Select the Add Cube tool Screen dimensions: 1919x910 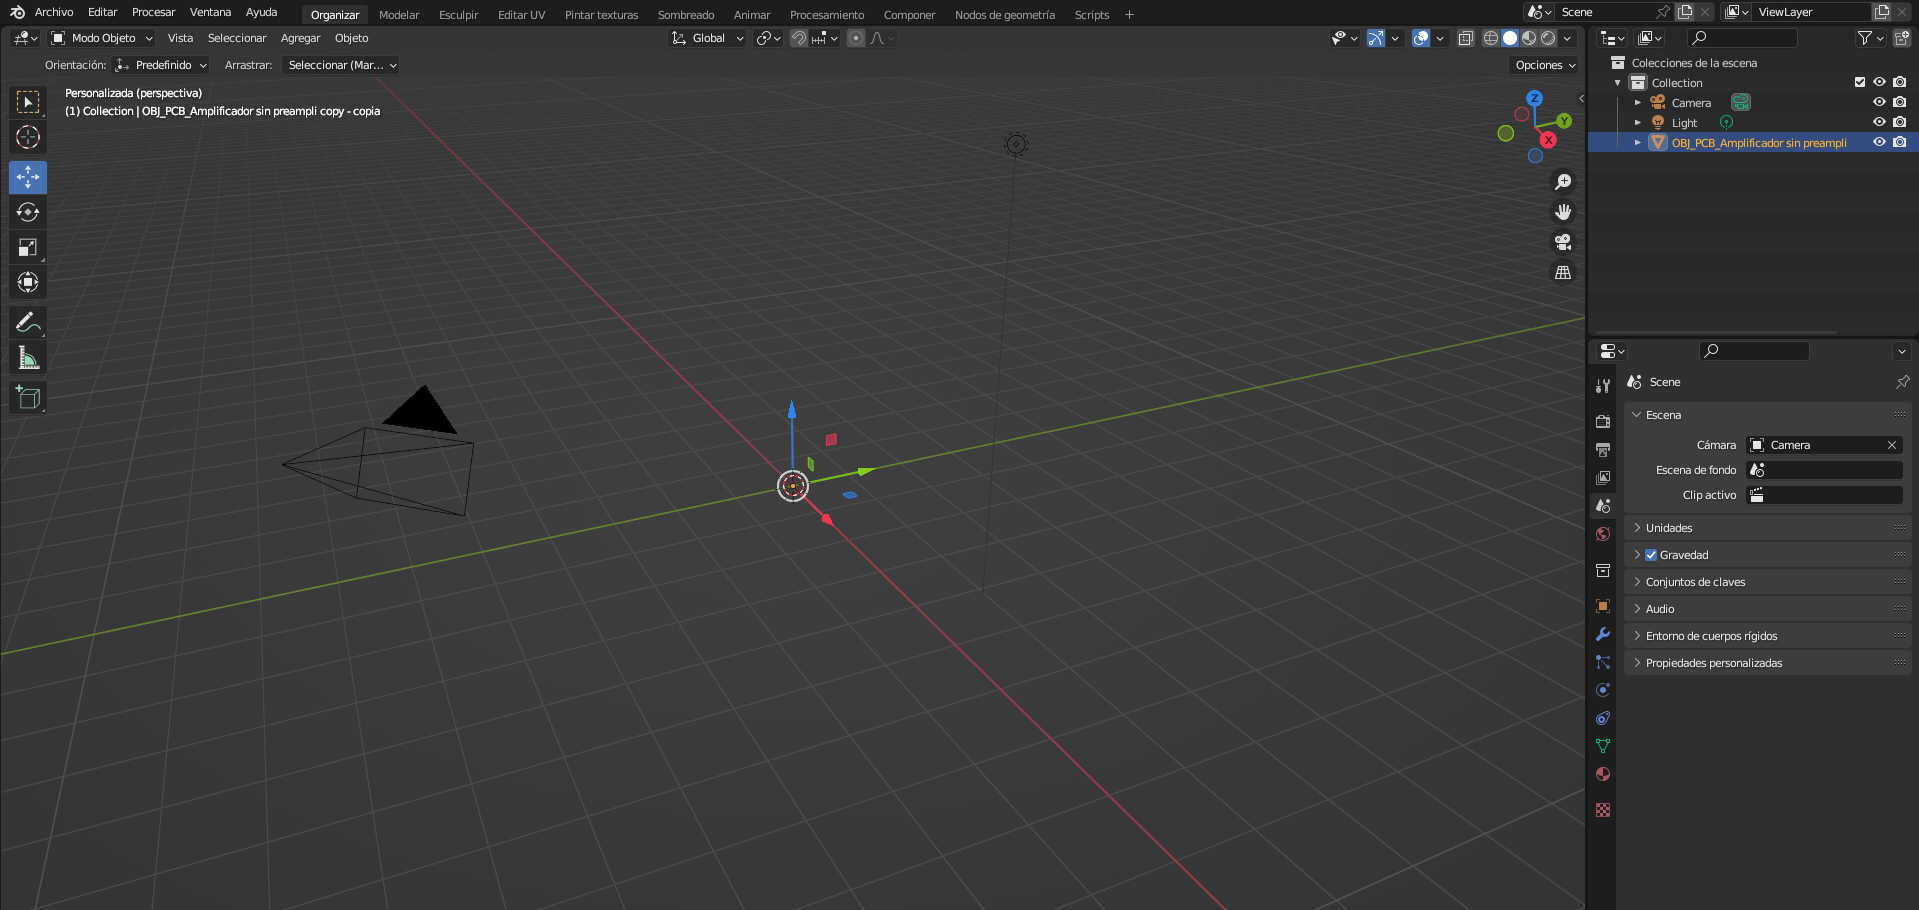point(28,397)
